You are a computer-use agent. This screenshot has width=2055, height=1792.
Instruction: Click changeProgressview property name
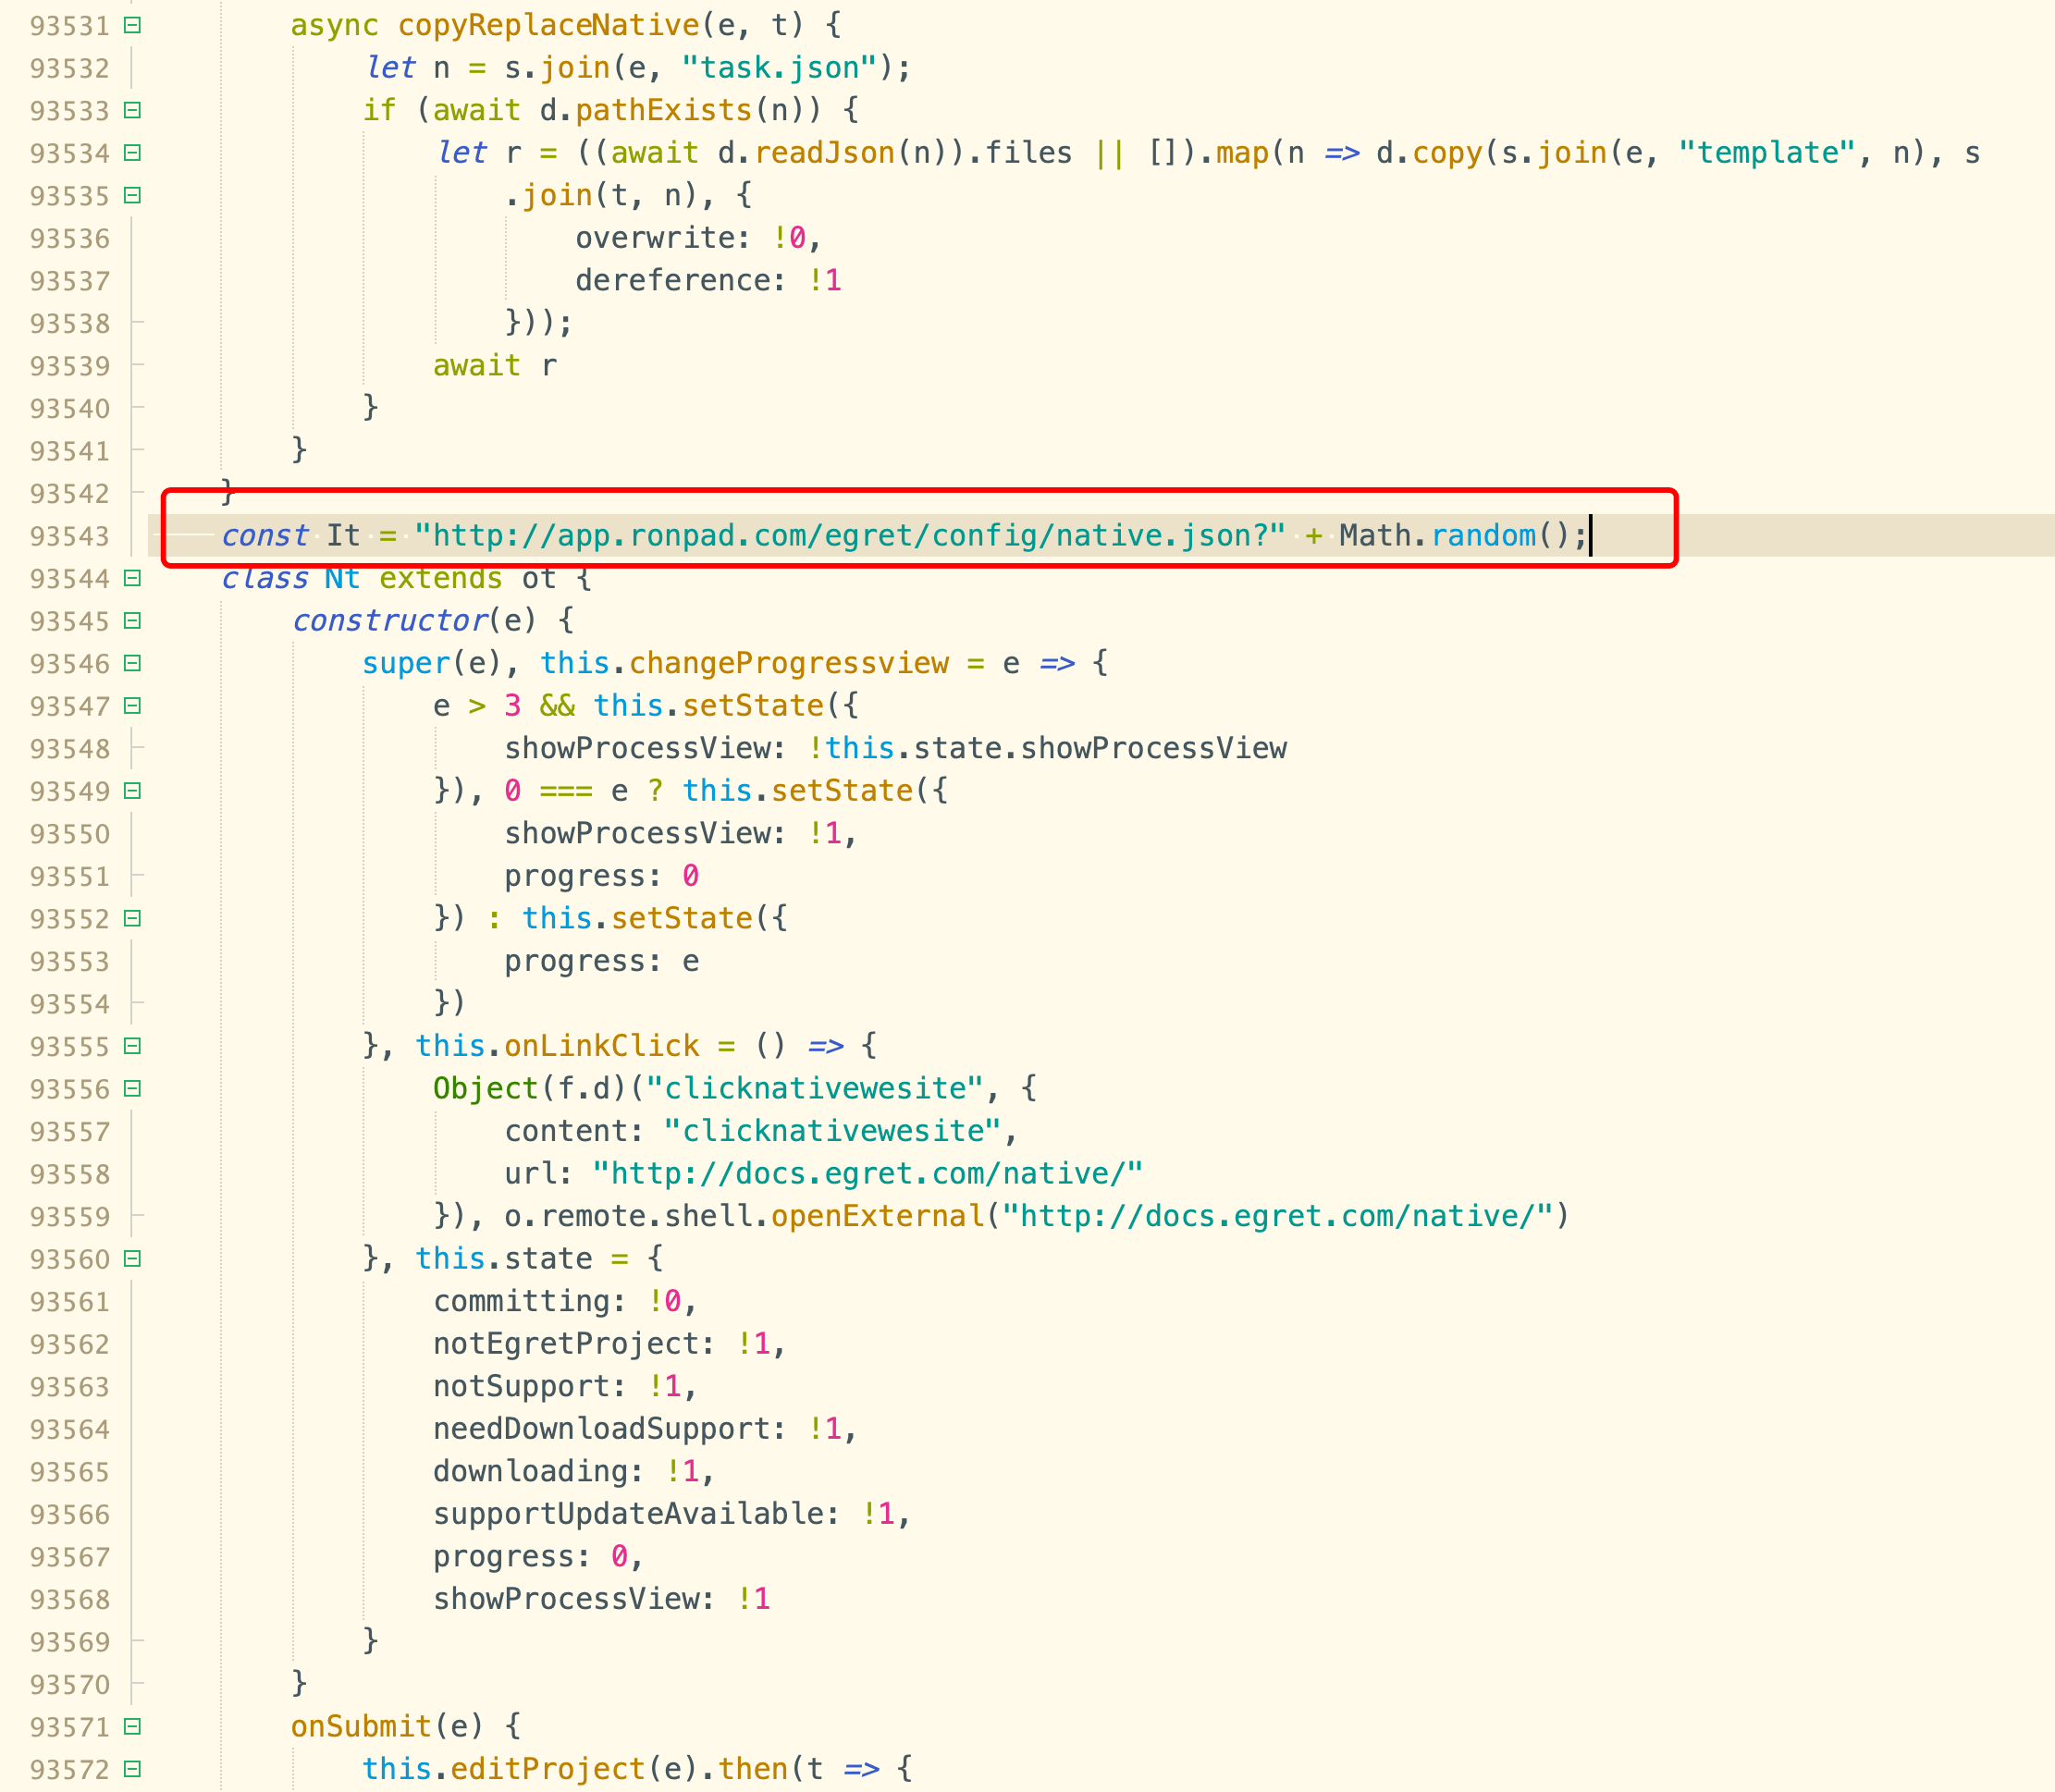[x=789, y=663]
